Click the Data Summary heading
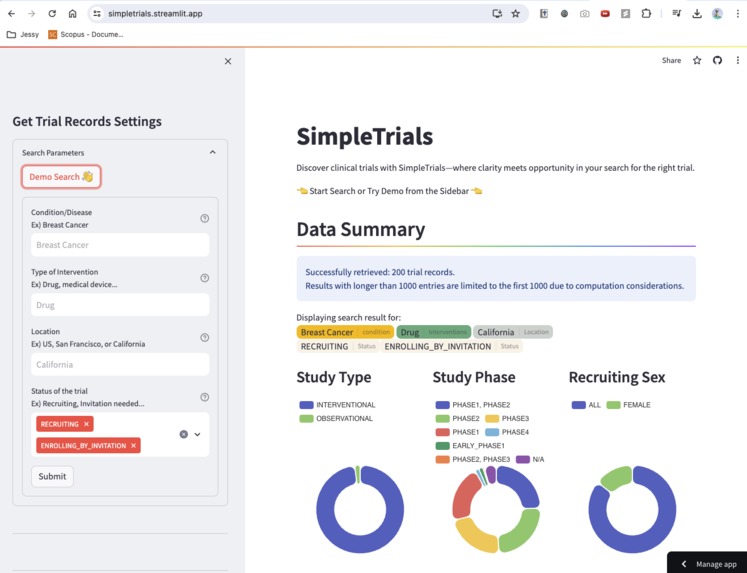 pyautogui.click(x=361, y=230)
